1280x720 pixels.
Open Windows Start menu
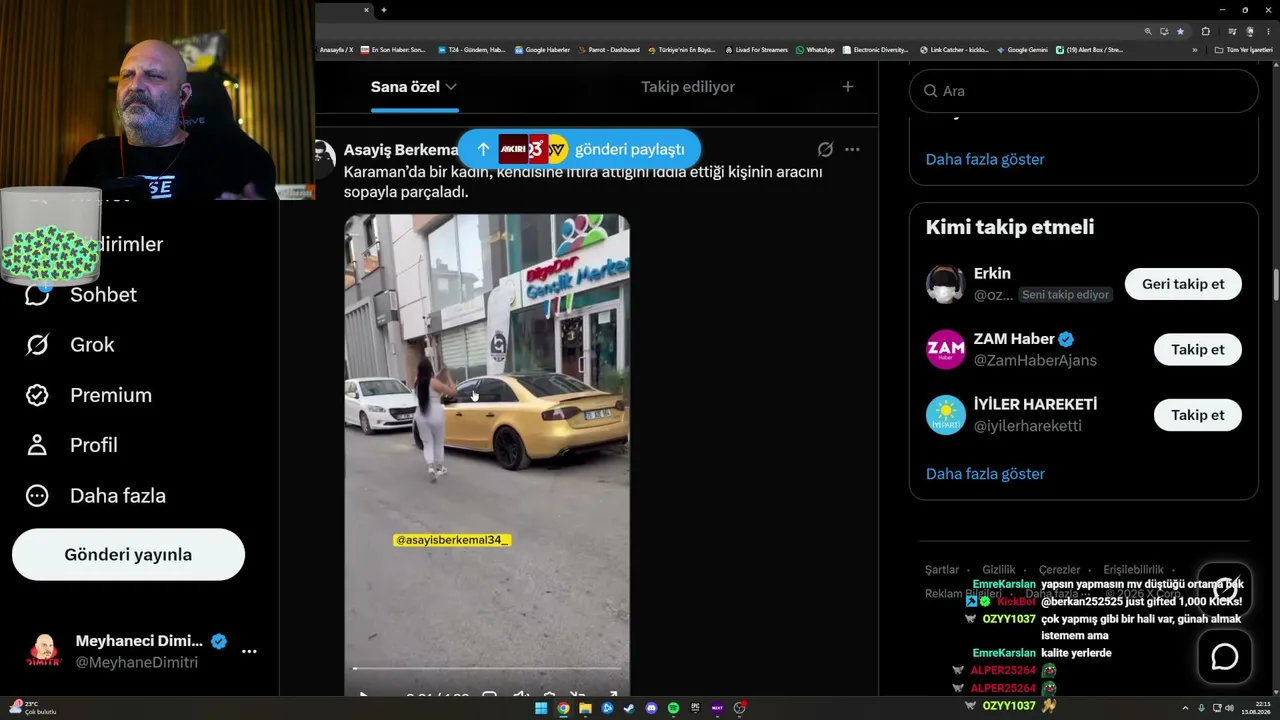541,708
